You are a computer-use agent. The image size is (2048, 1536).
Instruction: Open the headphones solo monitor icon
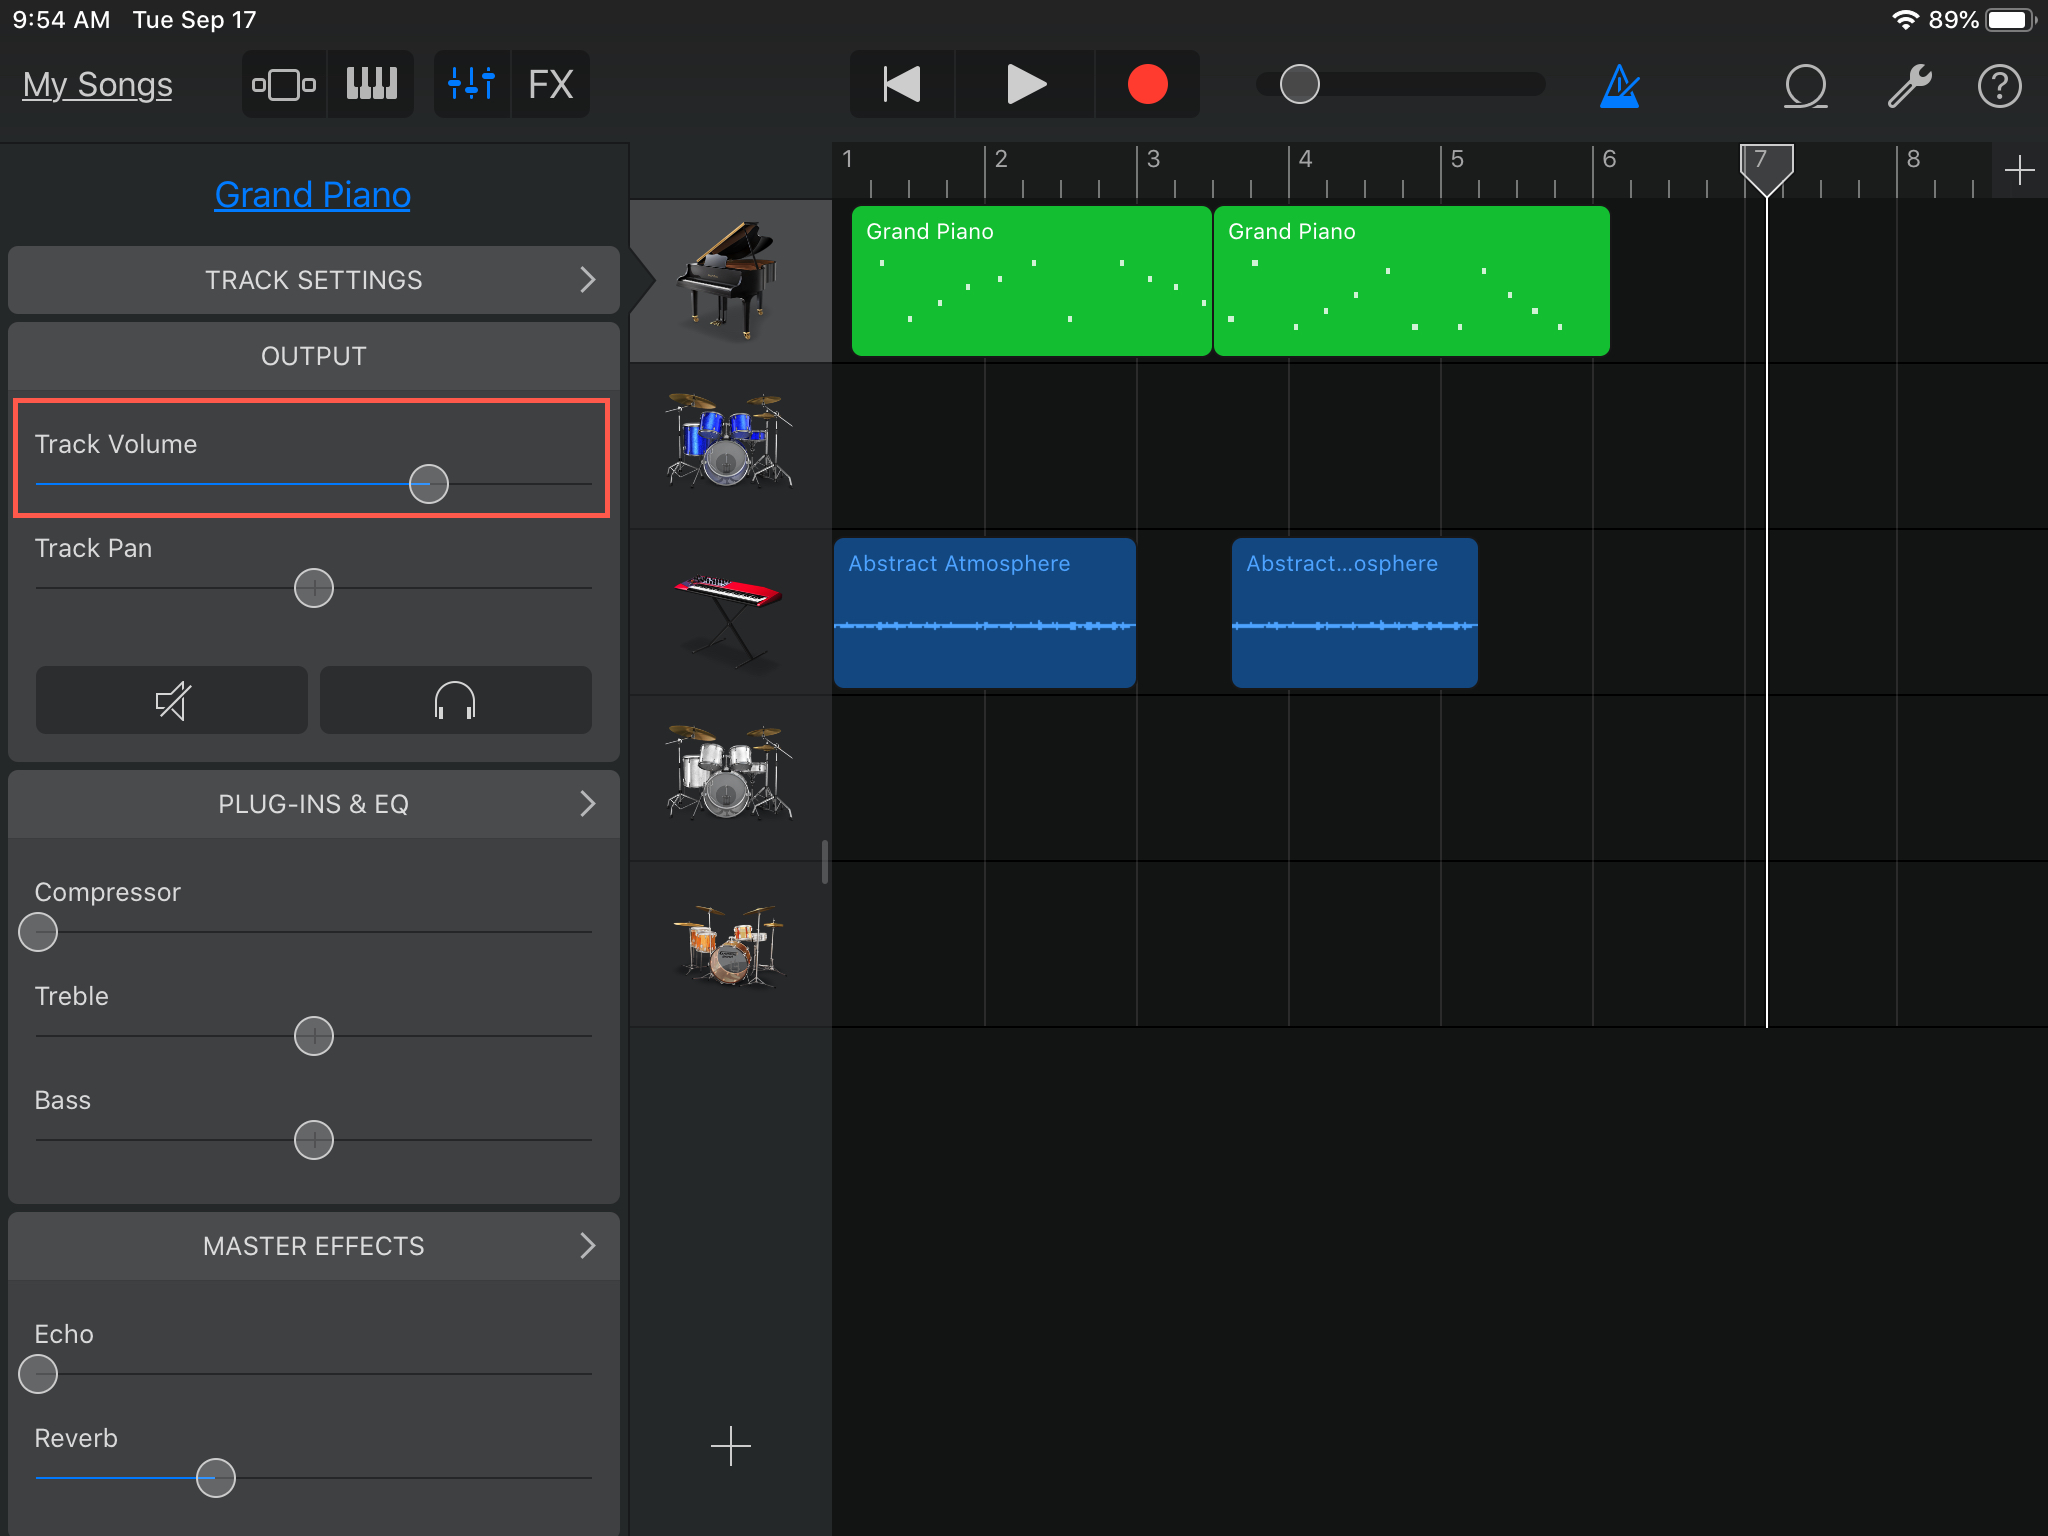click(455, 700)
